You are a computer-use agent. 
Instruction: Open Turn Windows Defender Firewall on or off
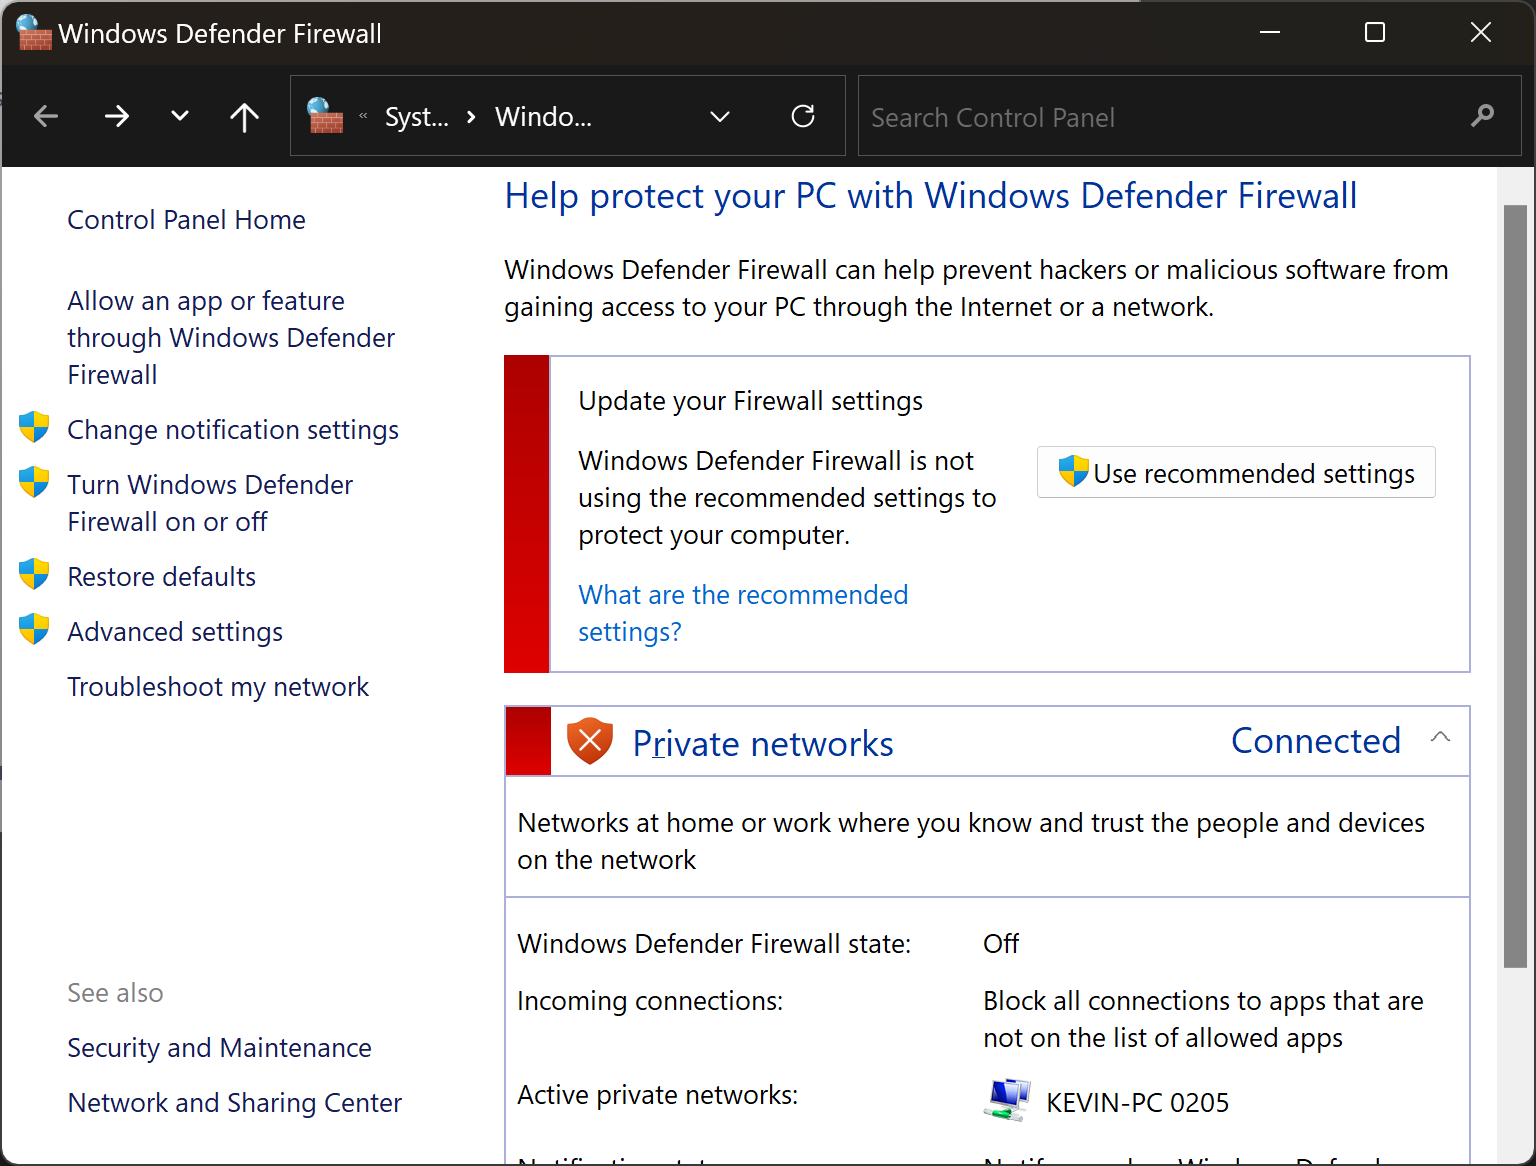coord(210,503)
